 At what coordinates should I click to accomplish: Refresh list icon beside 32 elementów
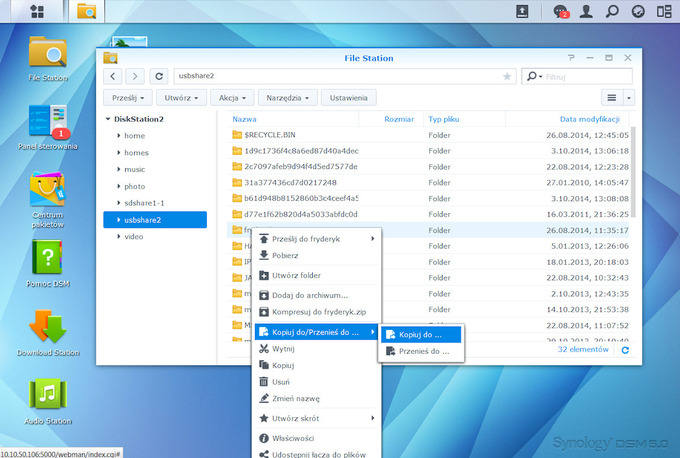625,350
